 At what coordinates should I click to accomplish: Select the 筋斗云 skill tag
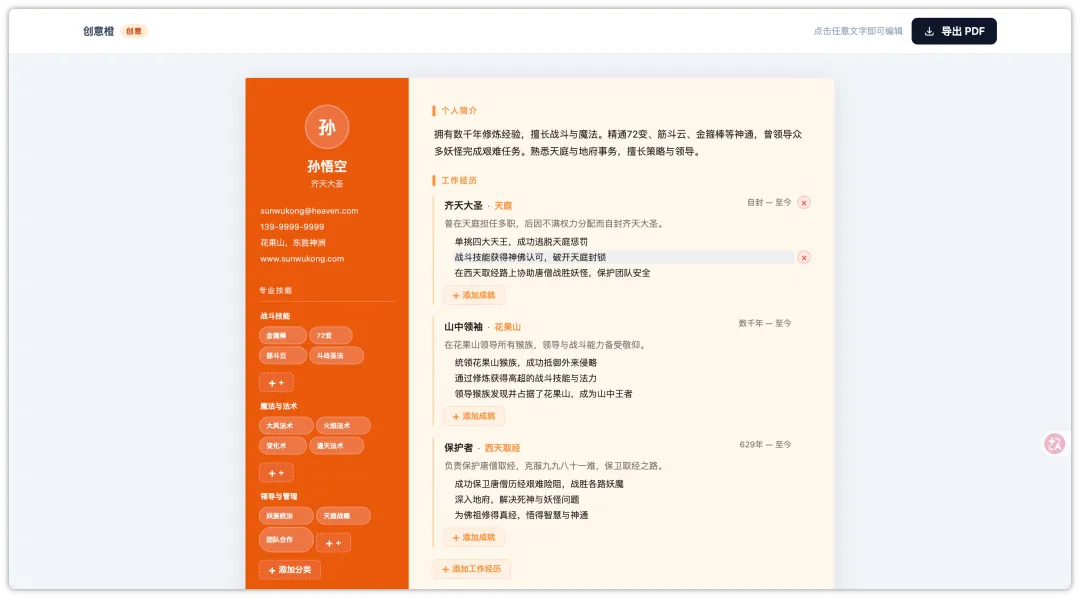point(282,355)
